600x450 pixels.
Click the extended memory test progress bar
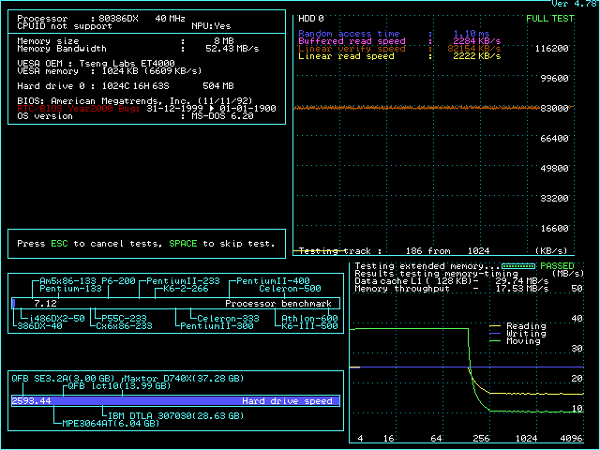pos(518,266)
